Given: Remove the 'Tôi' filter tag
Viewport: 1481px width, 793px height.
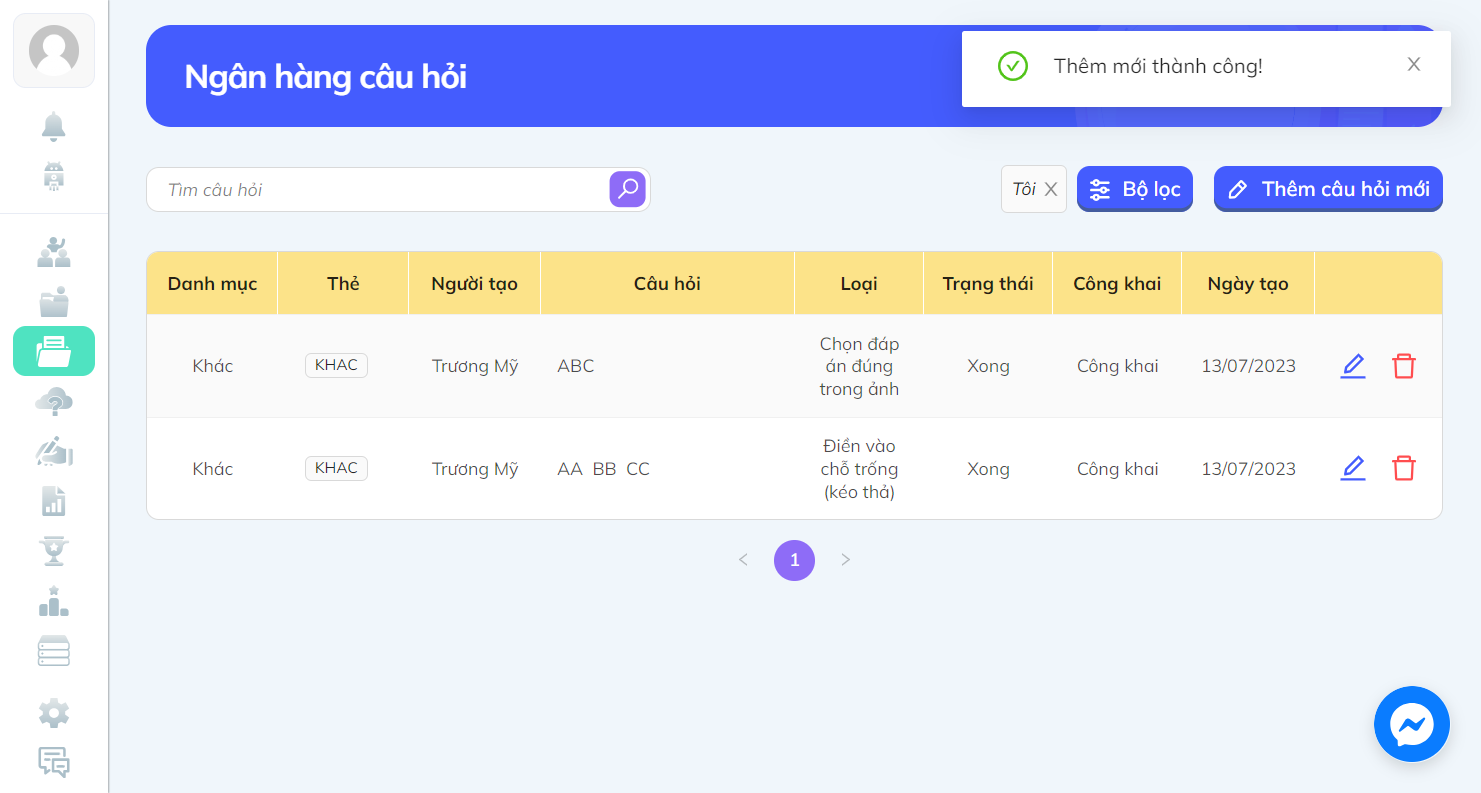Looking at the screenshot, I should click(x=1051, y=189).
